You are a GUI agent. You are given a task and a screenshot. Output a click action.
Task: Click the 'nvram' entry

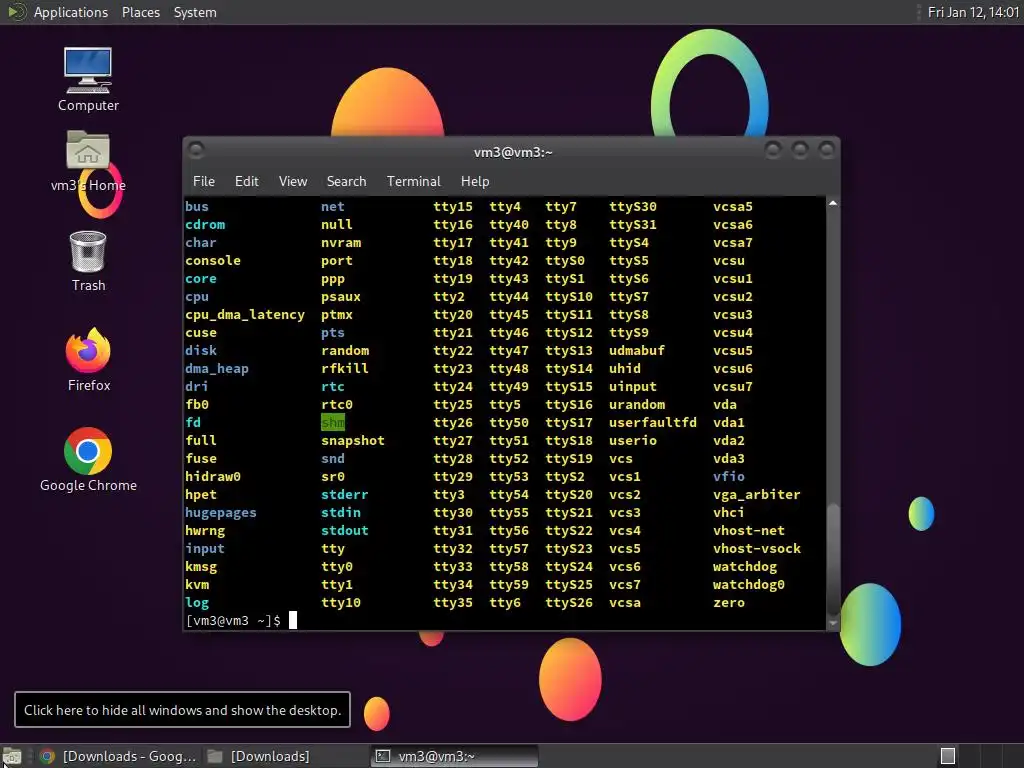click(341, 242)
